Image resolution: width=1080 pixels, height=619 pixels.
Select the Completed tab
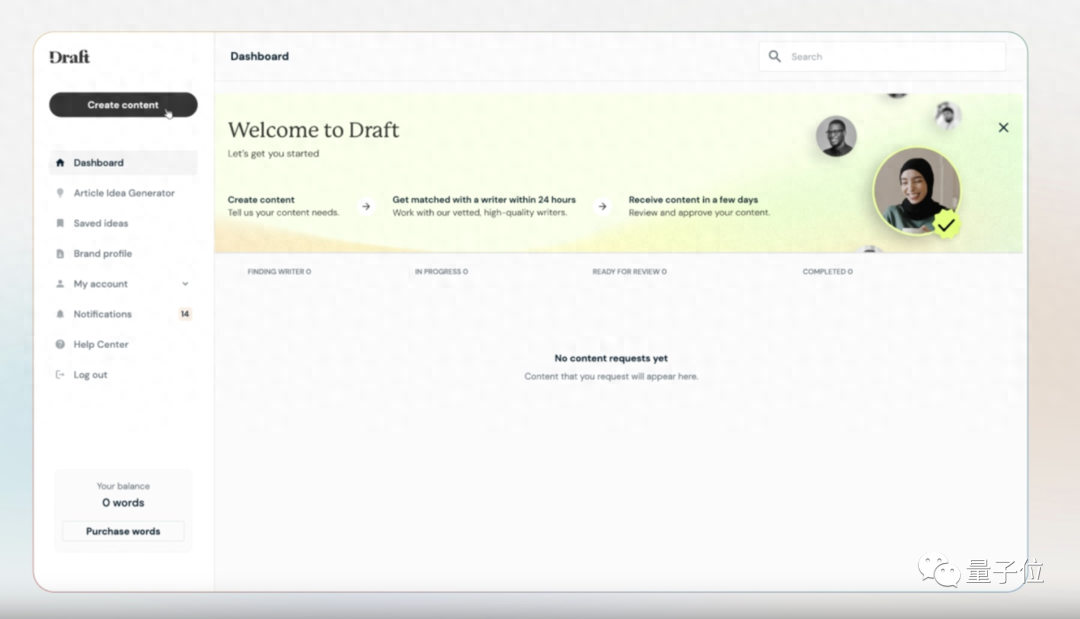pos(827,272)
